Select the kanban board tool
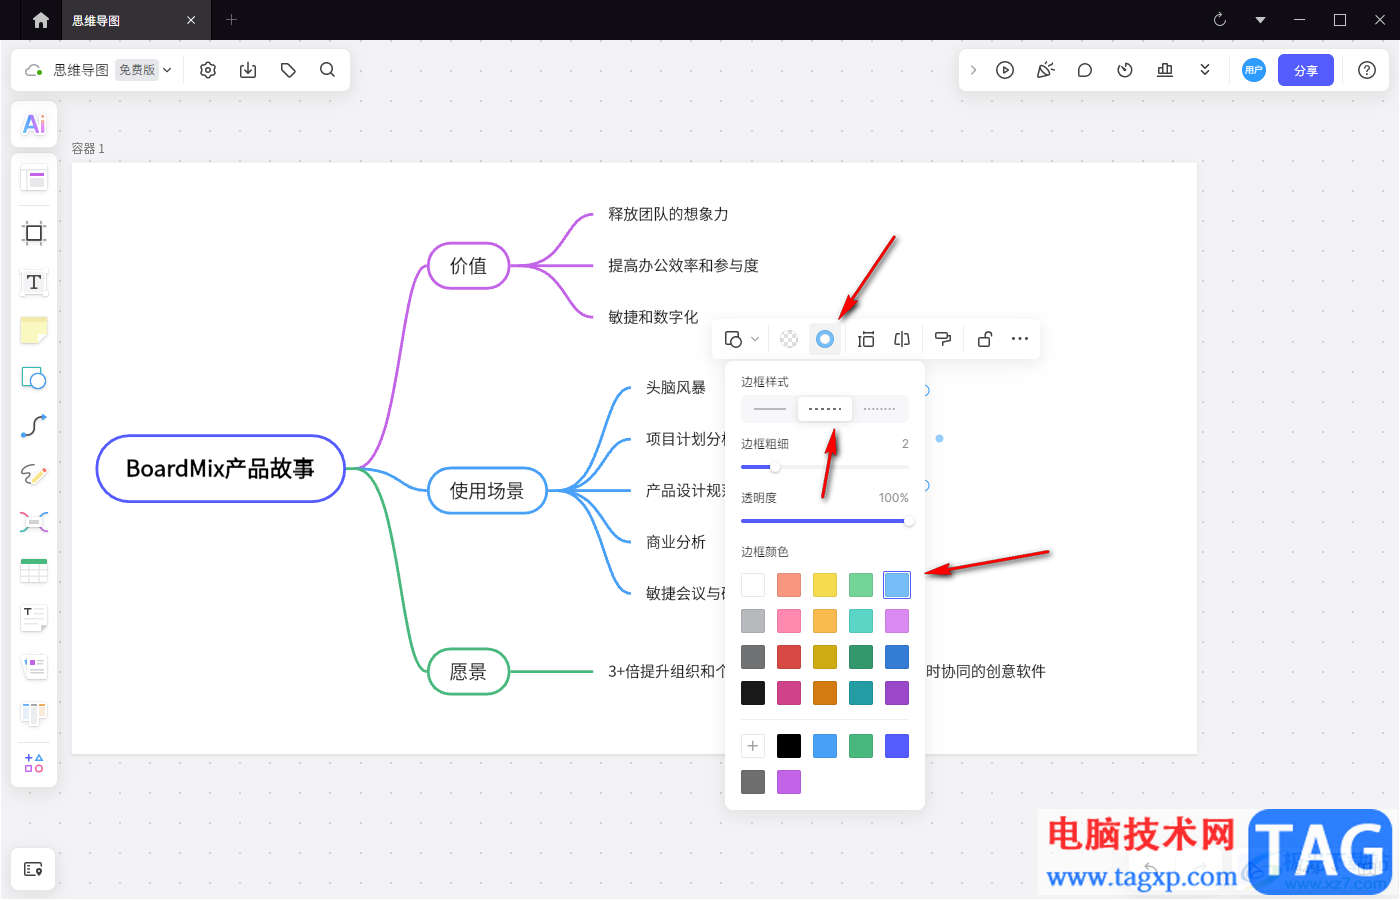The height and width of the screenshot is (900, 1400). click(x=34, y=714)
